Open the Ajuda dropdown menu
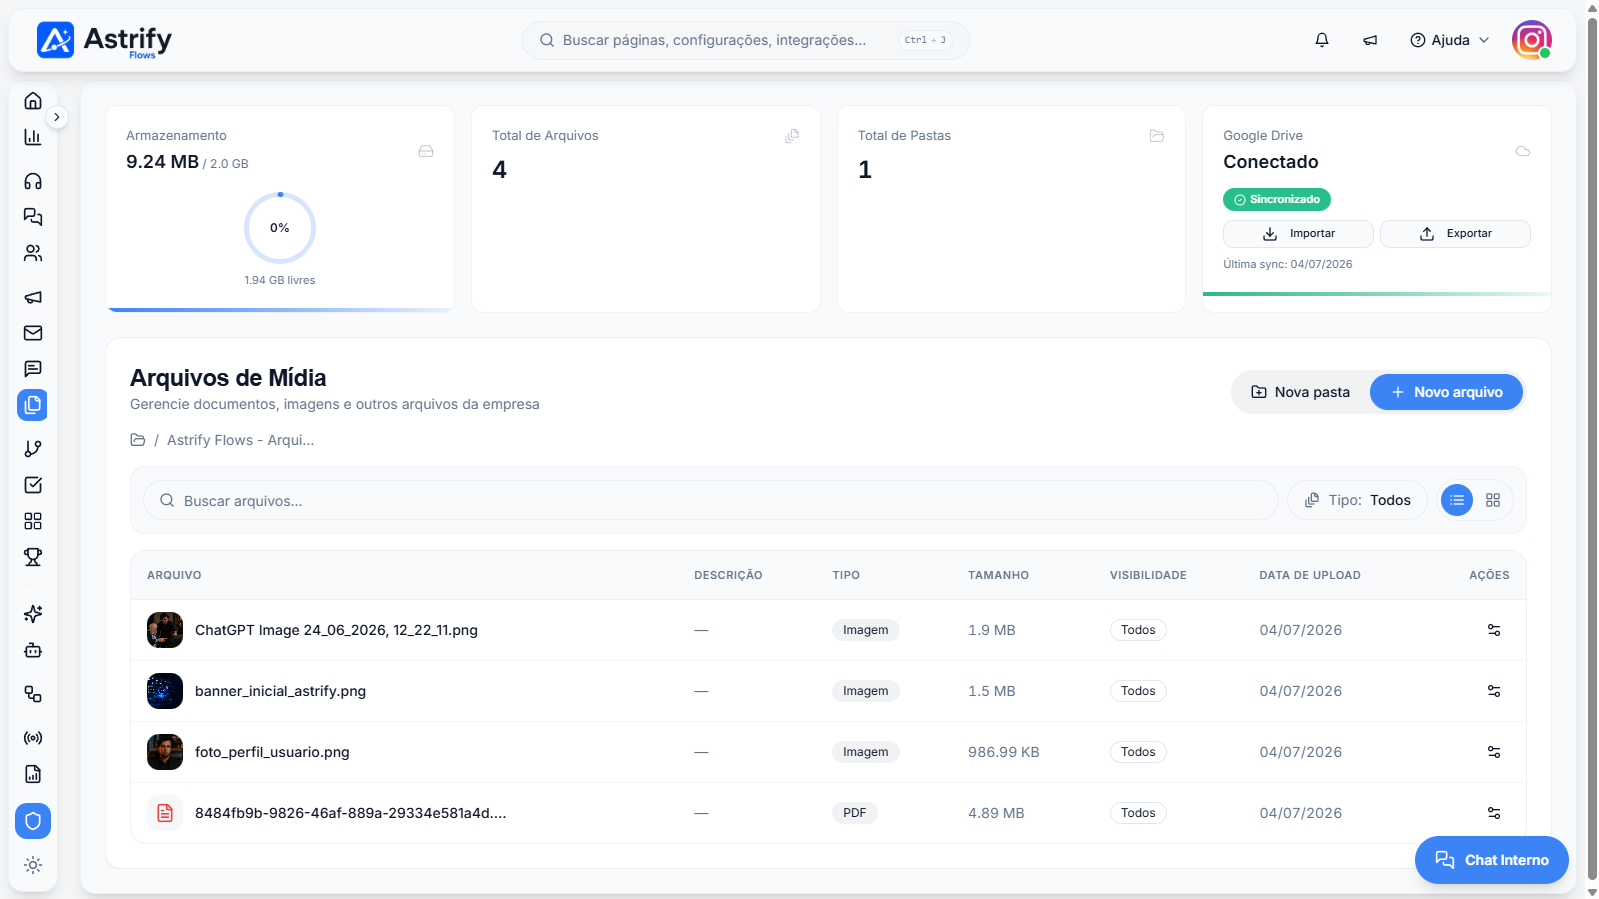 [x=1450, y=40]
